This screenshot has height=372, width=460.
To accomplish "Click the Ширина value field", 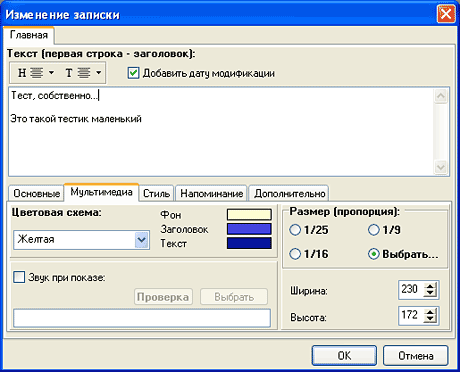I will click(411, 289).
